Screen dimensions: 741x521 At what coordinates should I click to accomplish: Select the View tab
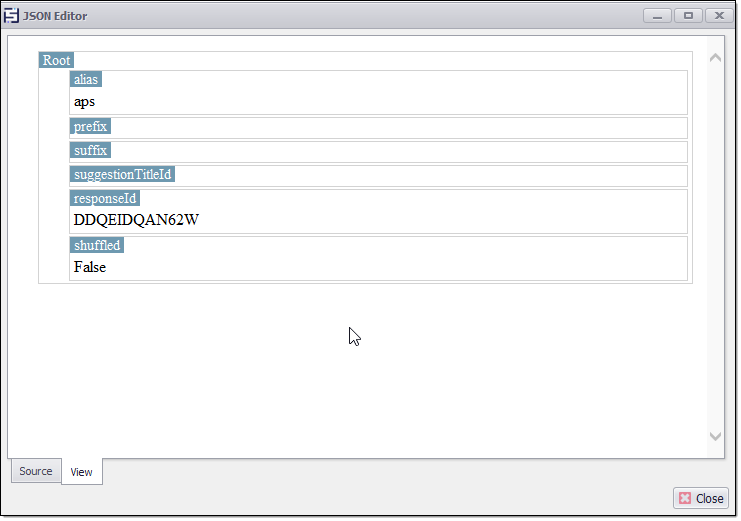coord(81,472)
